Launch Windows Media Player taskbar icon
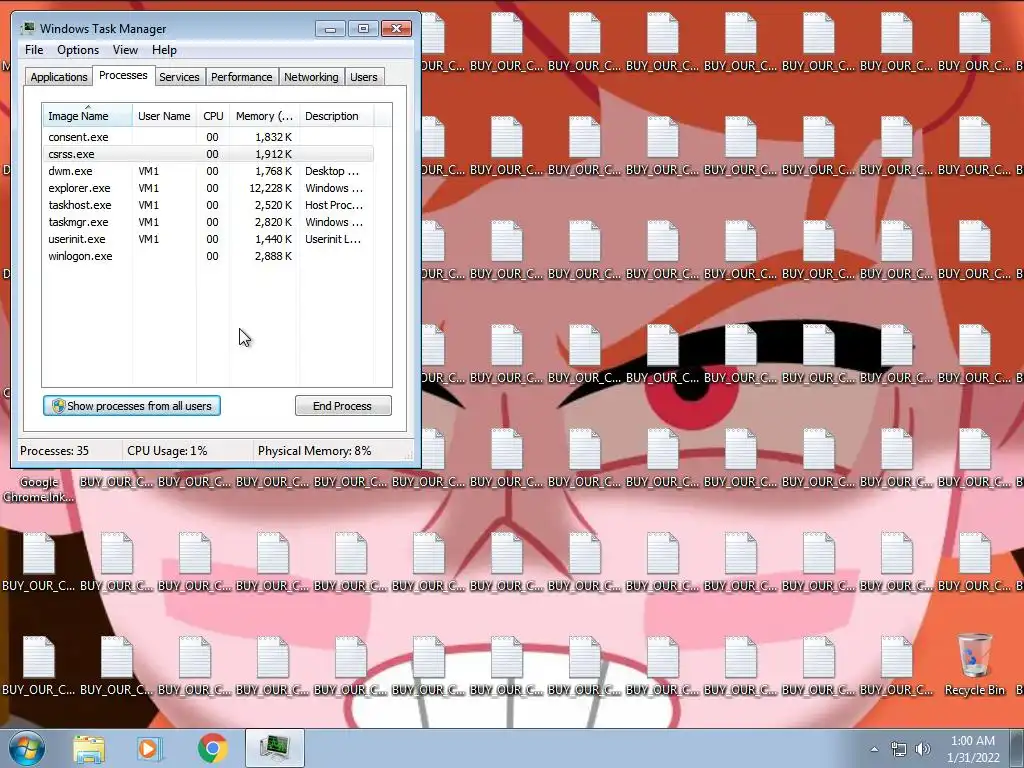This screenshot has height=768, width=1024. click(150, 749)
